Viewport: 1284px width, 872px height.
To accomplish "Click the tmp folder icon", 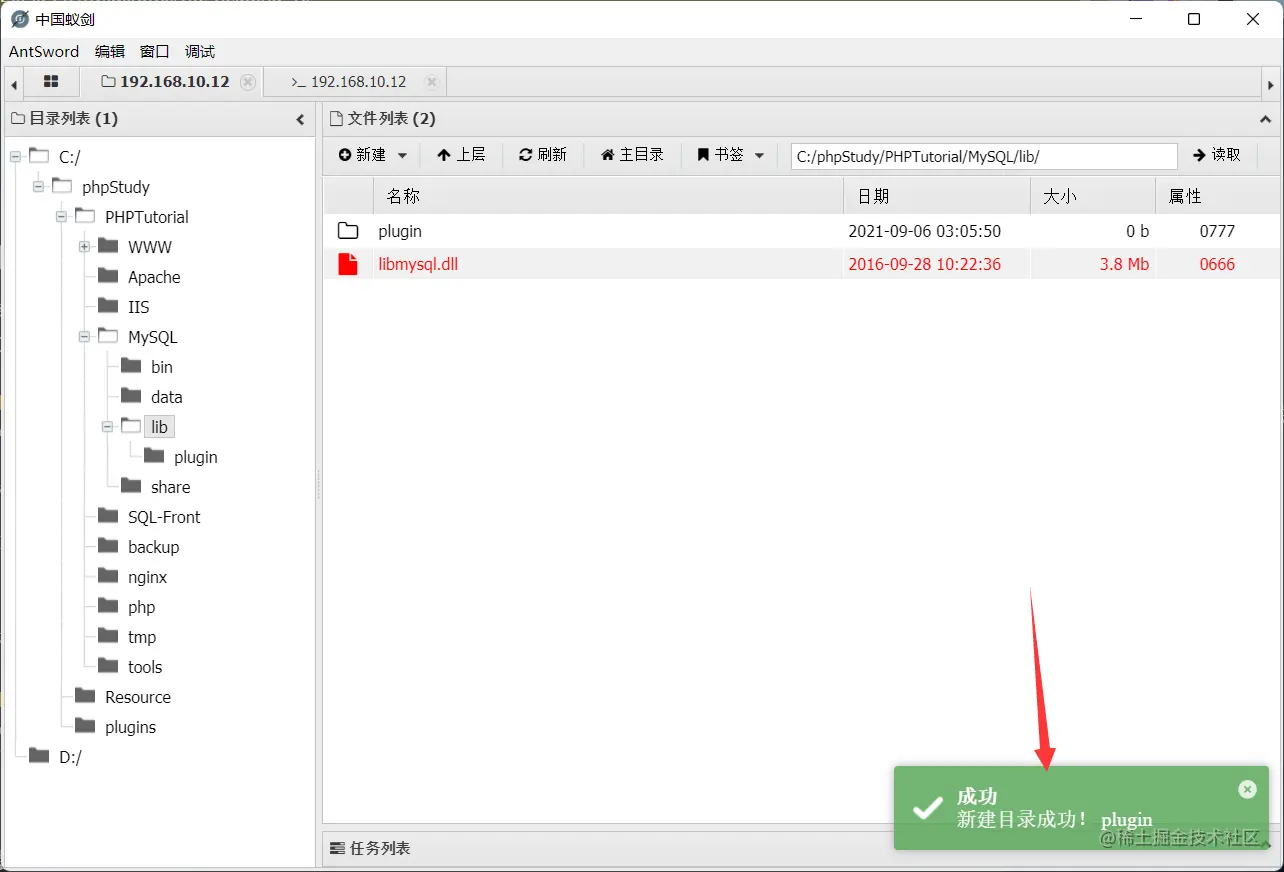I will [108, 636].
